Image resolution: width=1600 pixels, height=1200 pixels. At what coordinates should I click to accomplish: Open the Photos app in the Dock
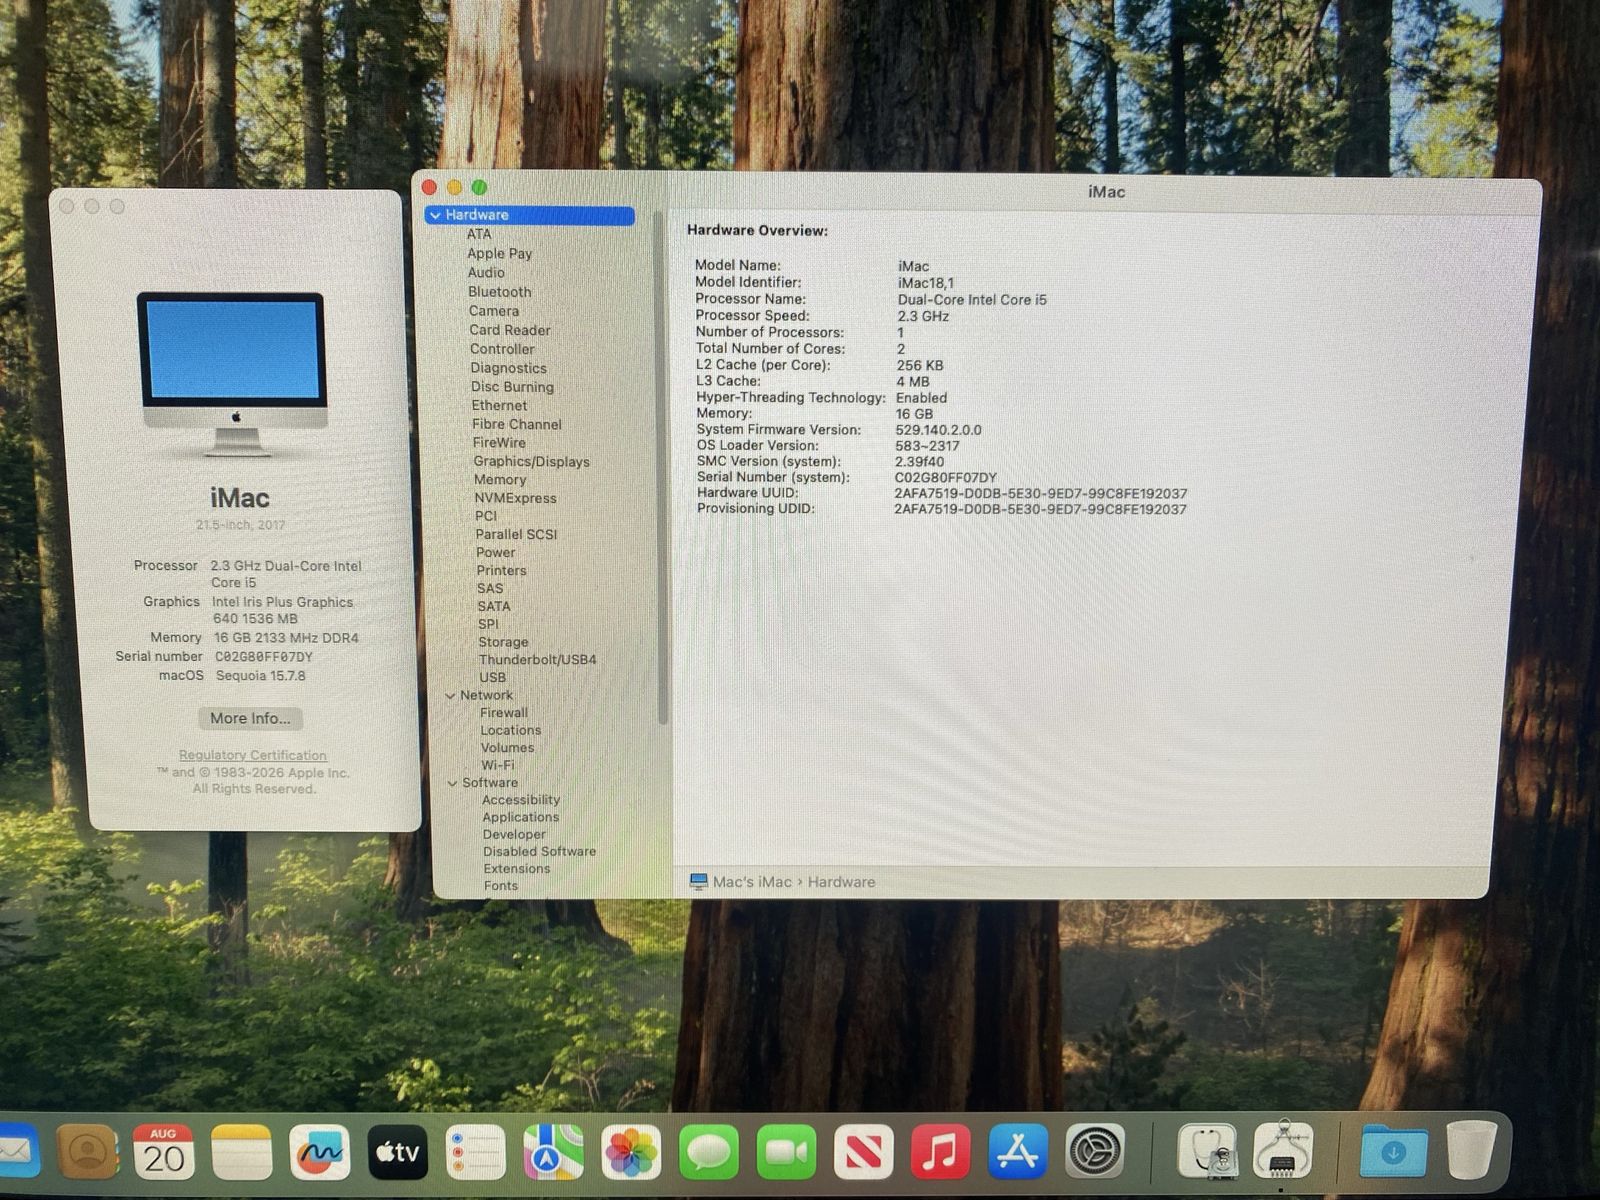(631, 1152)
